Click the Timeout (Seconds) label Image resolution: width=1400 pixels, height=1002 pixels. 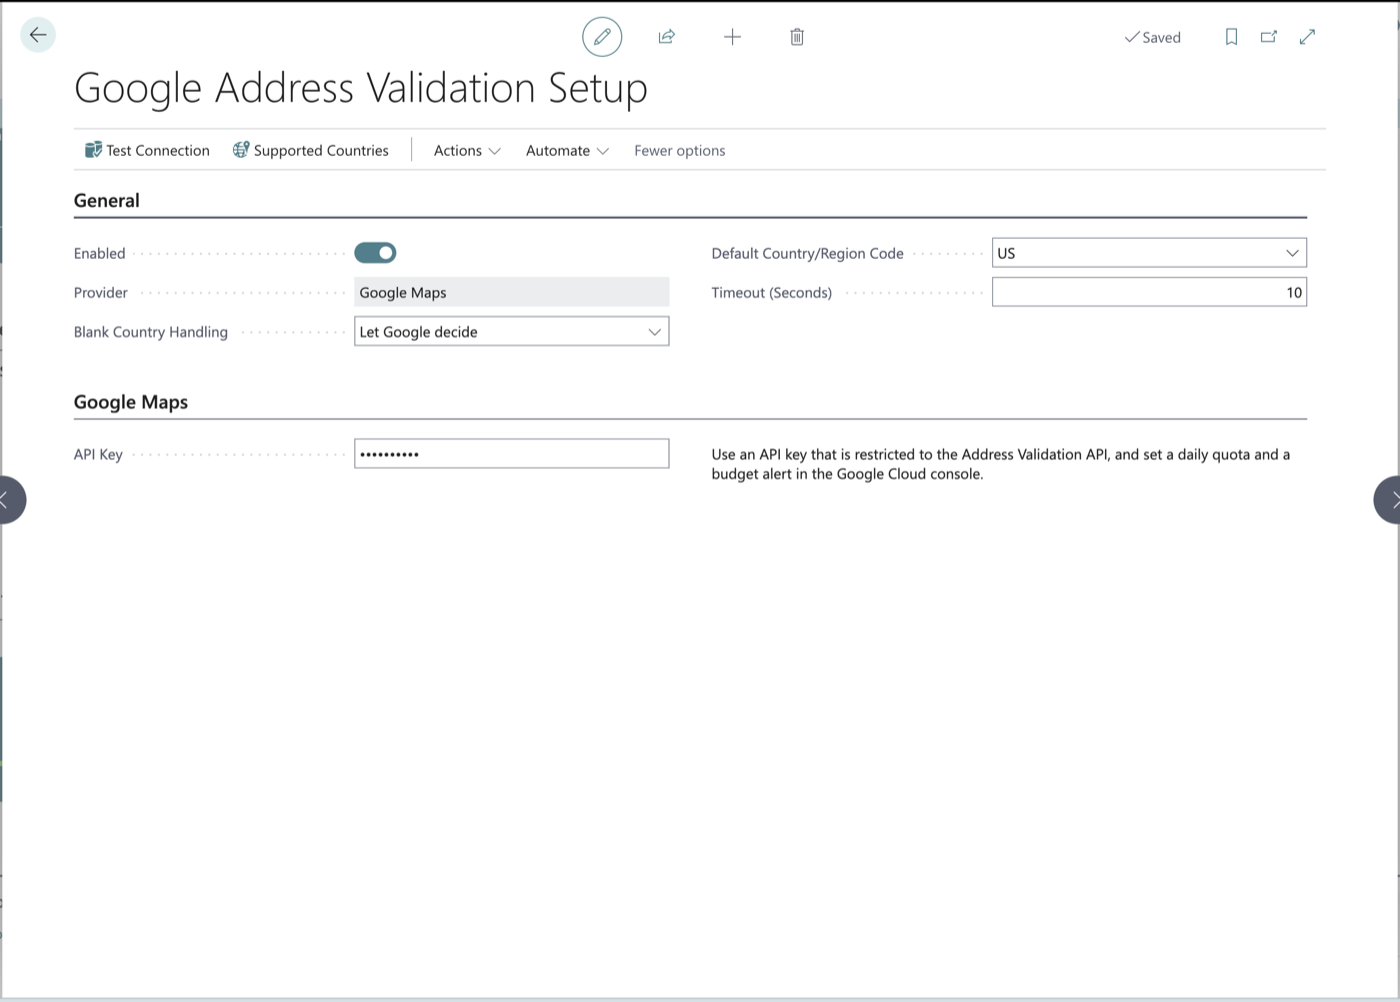(771, 292)
